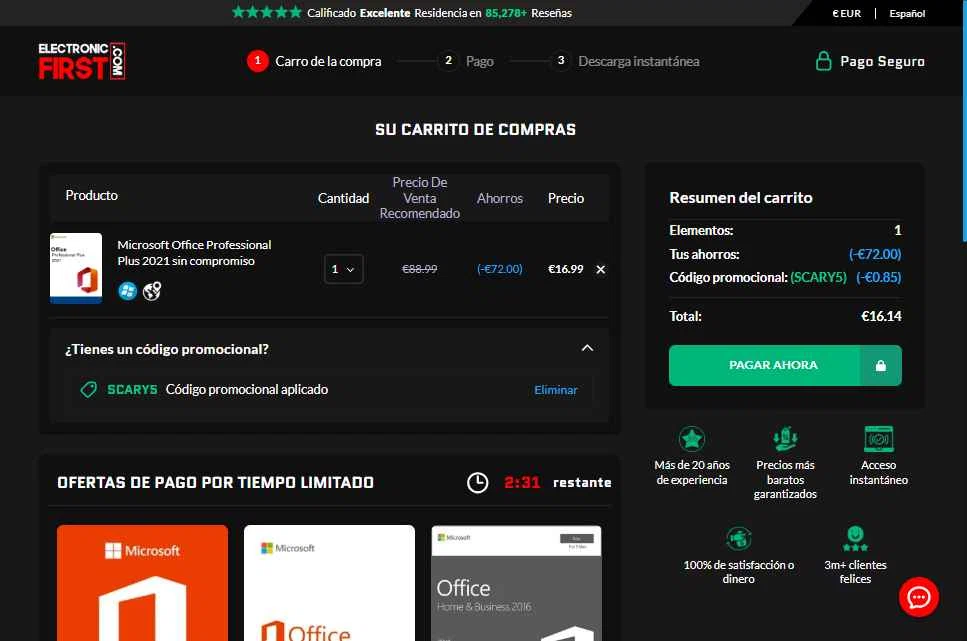Click the page vertical scrollbar
Image resolution: width=967 pixels, height=641 pixels.
[964, 120]
